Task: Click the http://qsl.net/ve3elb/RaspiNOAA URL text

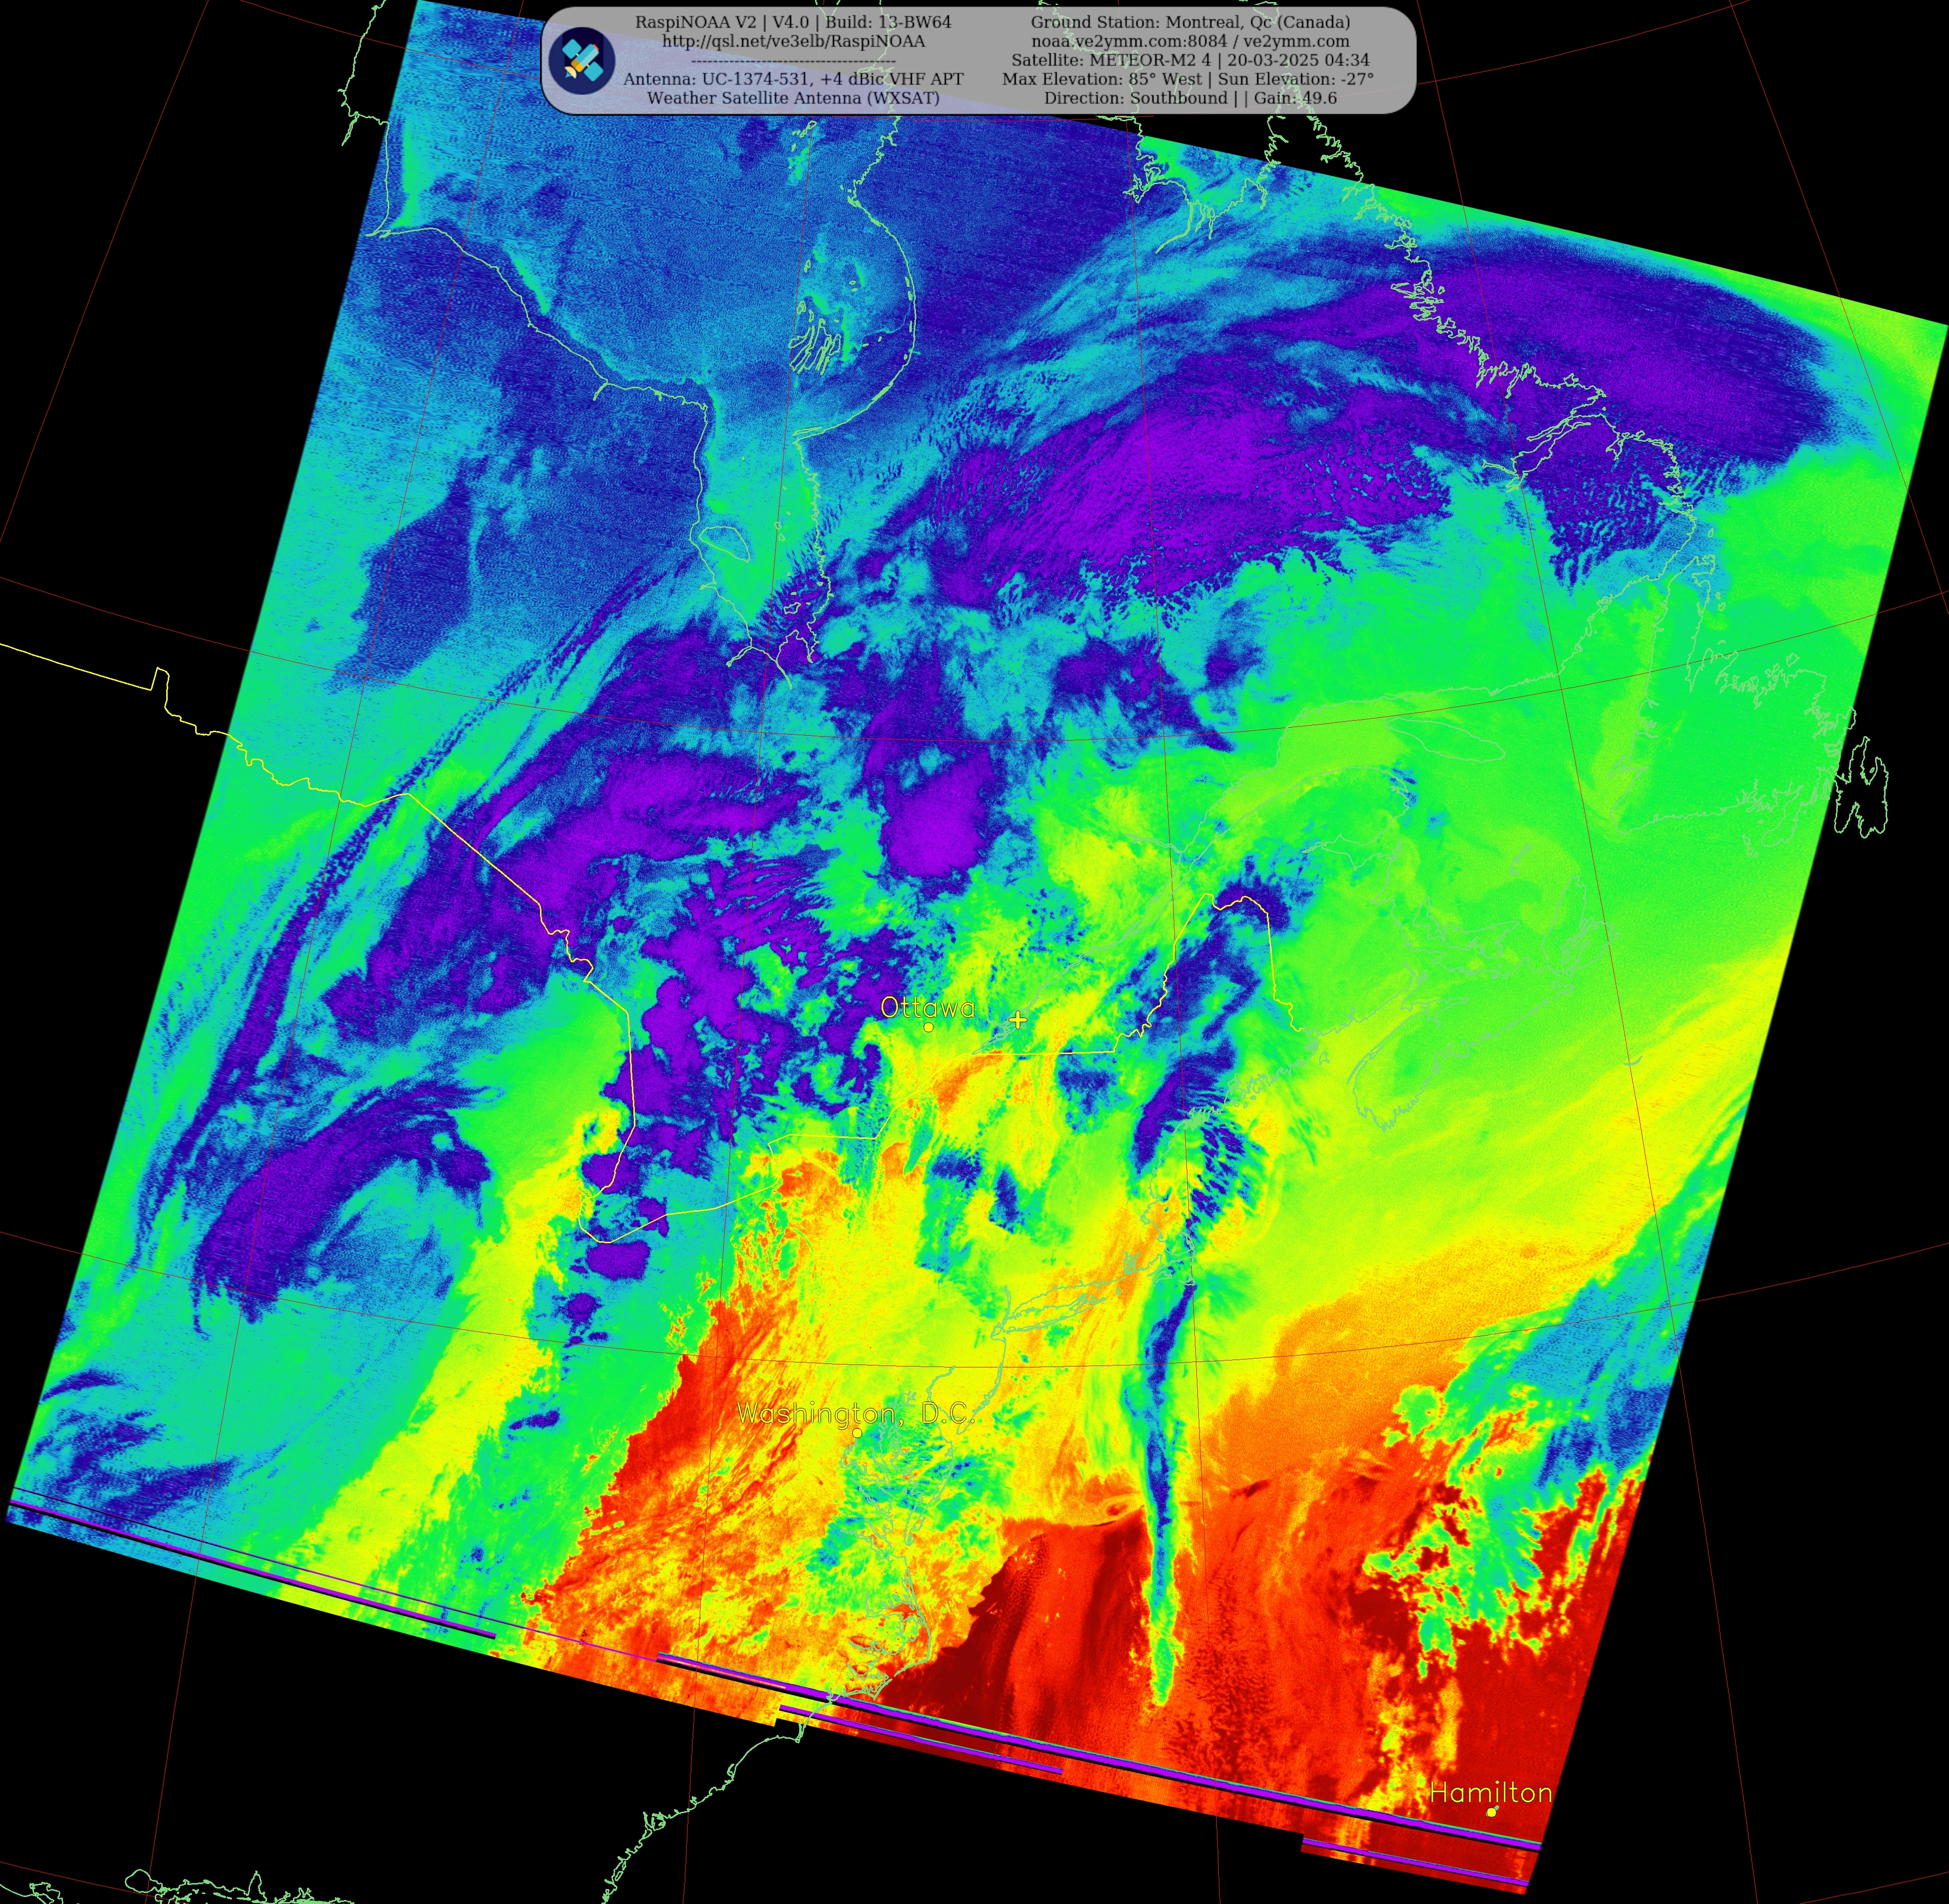Action: coord(793,41)
